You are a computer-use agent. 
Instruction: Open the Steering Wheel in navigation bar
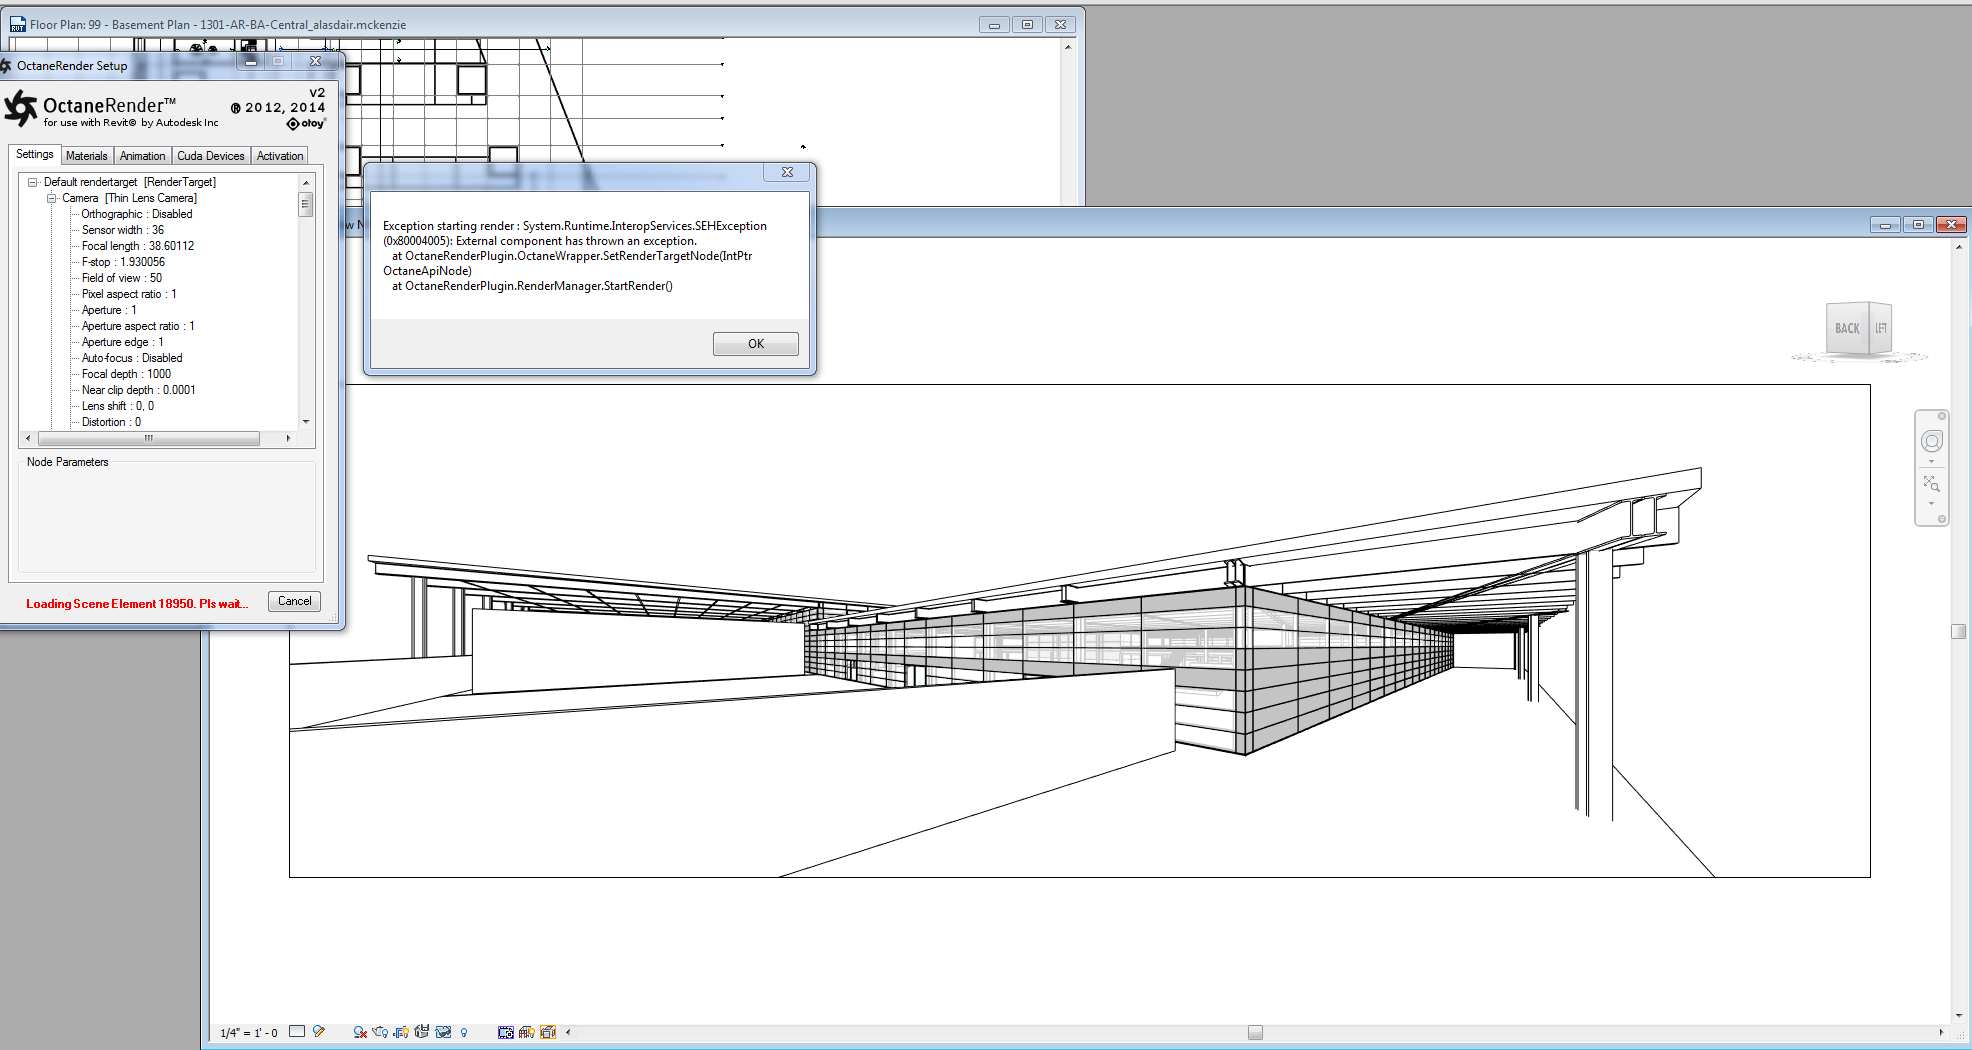click(x=1932, y=441)
